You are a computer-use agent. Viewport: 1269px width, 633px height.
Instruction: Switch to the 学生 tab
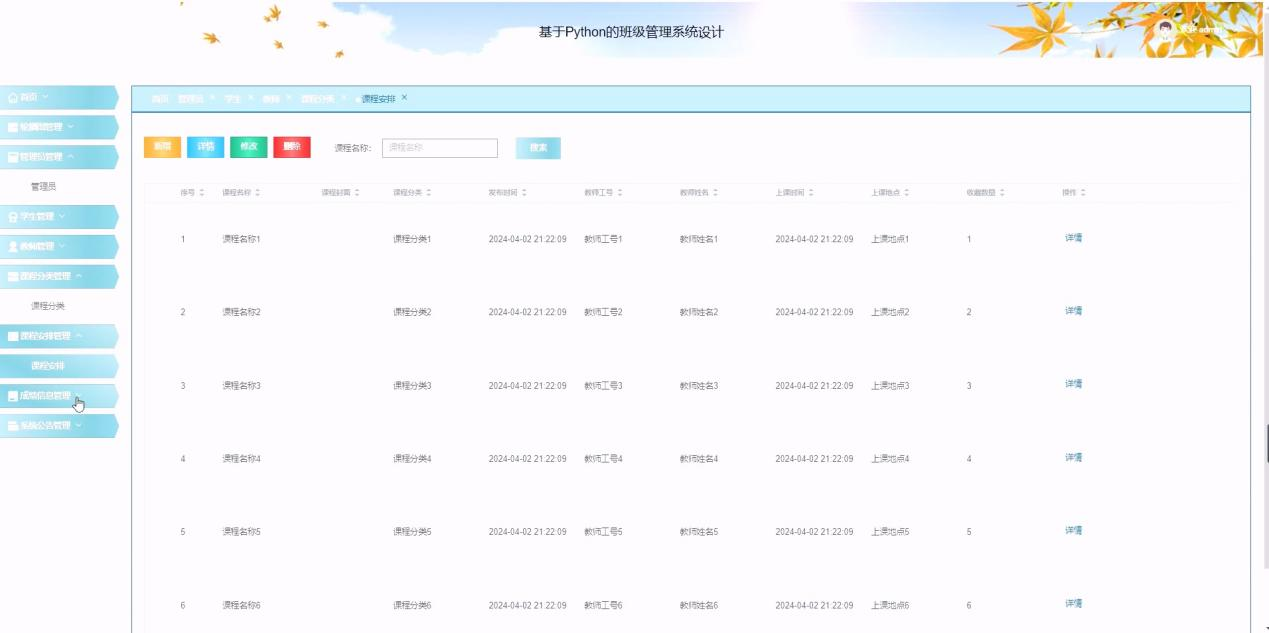click(x=232, y=99)
